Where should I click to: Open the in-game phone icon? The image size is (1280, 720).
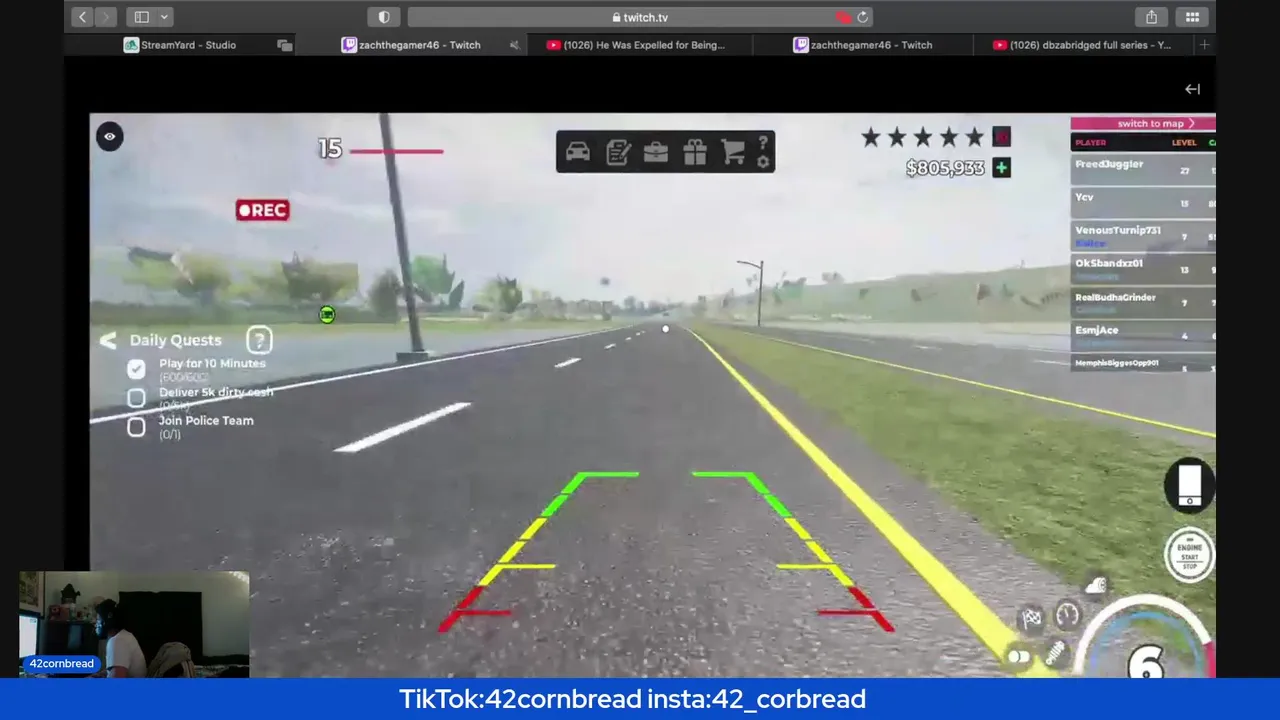tap(1189, 485)
